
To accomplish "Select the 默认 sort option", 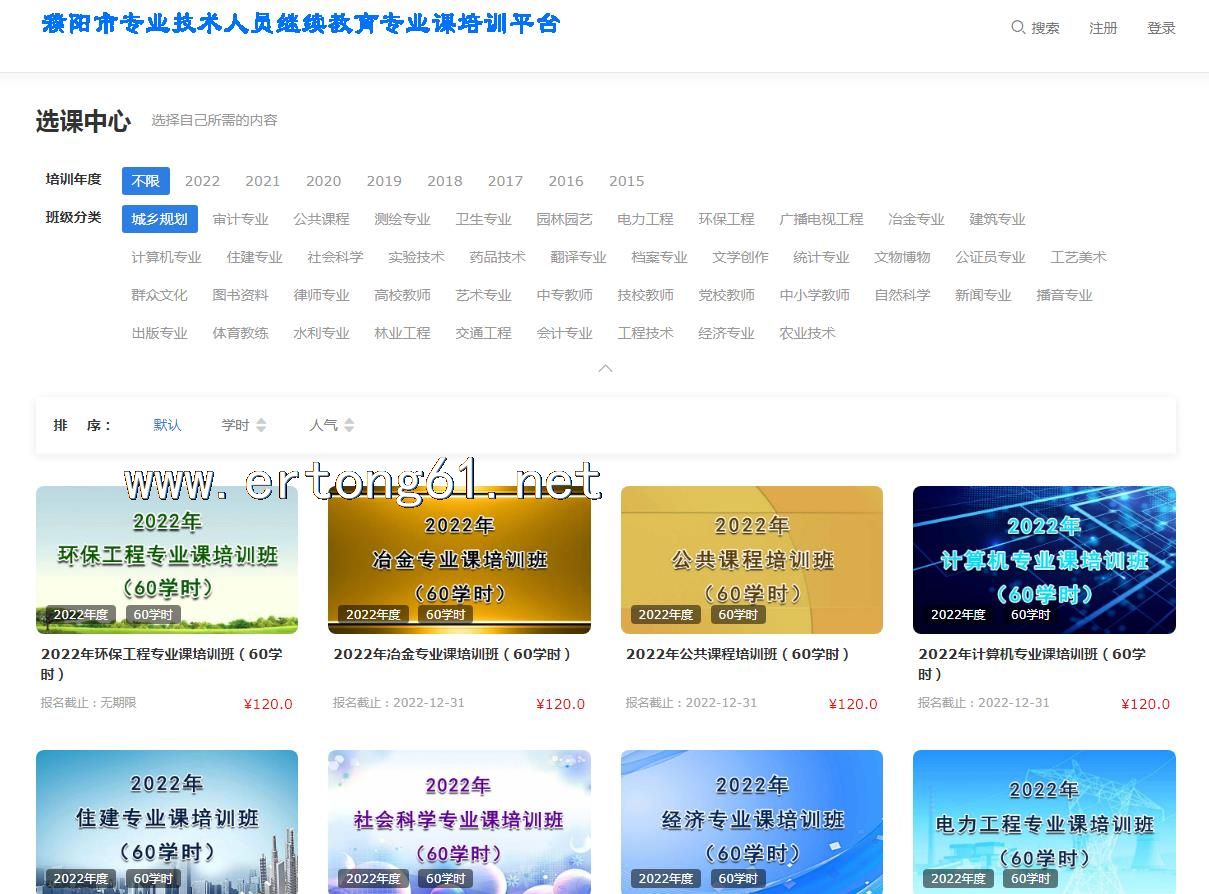I will click(167, 425).
